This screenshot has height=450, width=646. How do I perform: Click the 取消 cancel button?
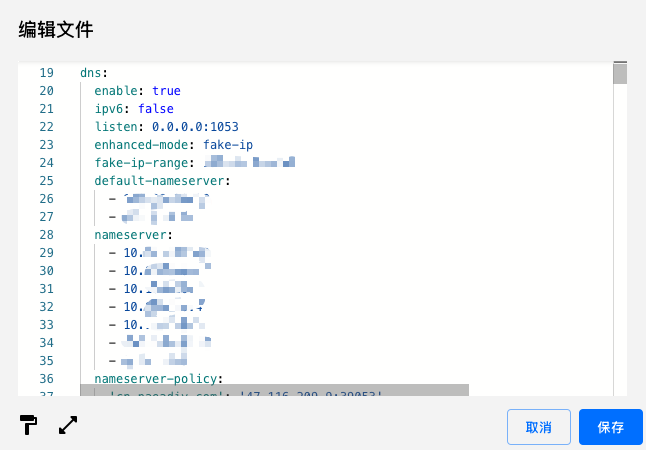(538, 427)
